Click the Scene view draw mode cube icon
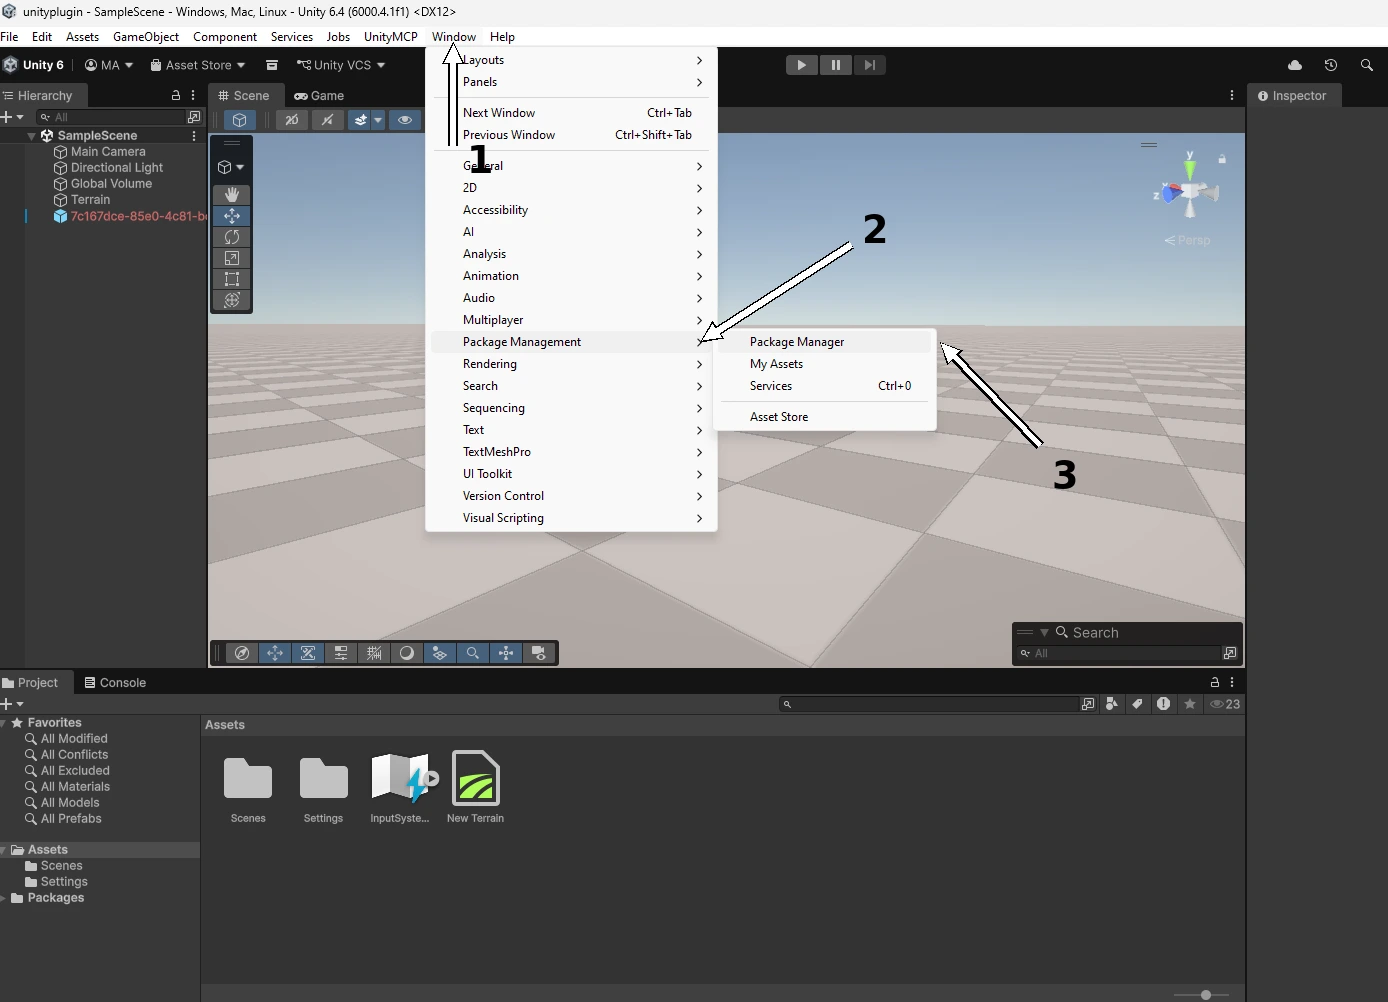This screenshot has width=1388, height=1002. coord(239,120)
